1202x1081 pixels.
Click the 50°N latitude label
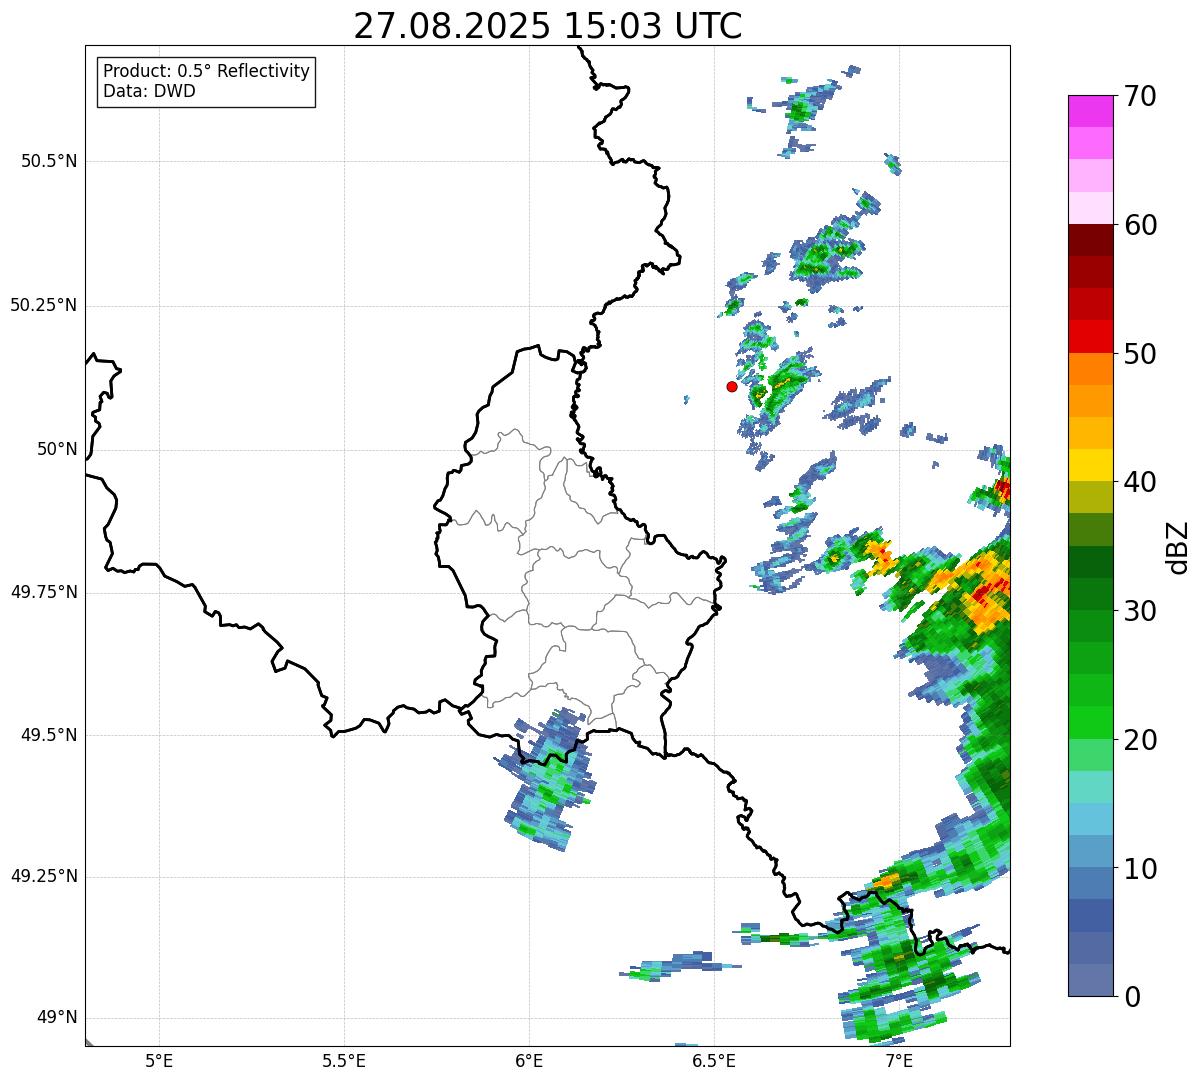coord(57,449)
